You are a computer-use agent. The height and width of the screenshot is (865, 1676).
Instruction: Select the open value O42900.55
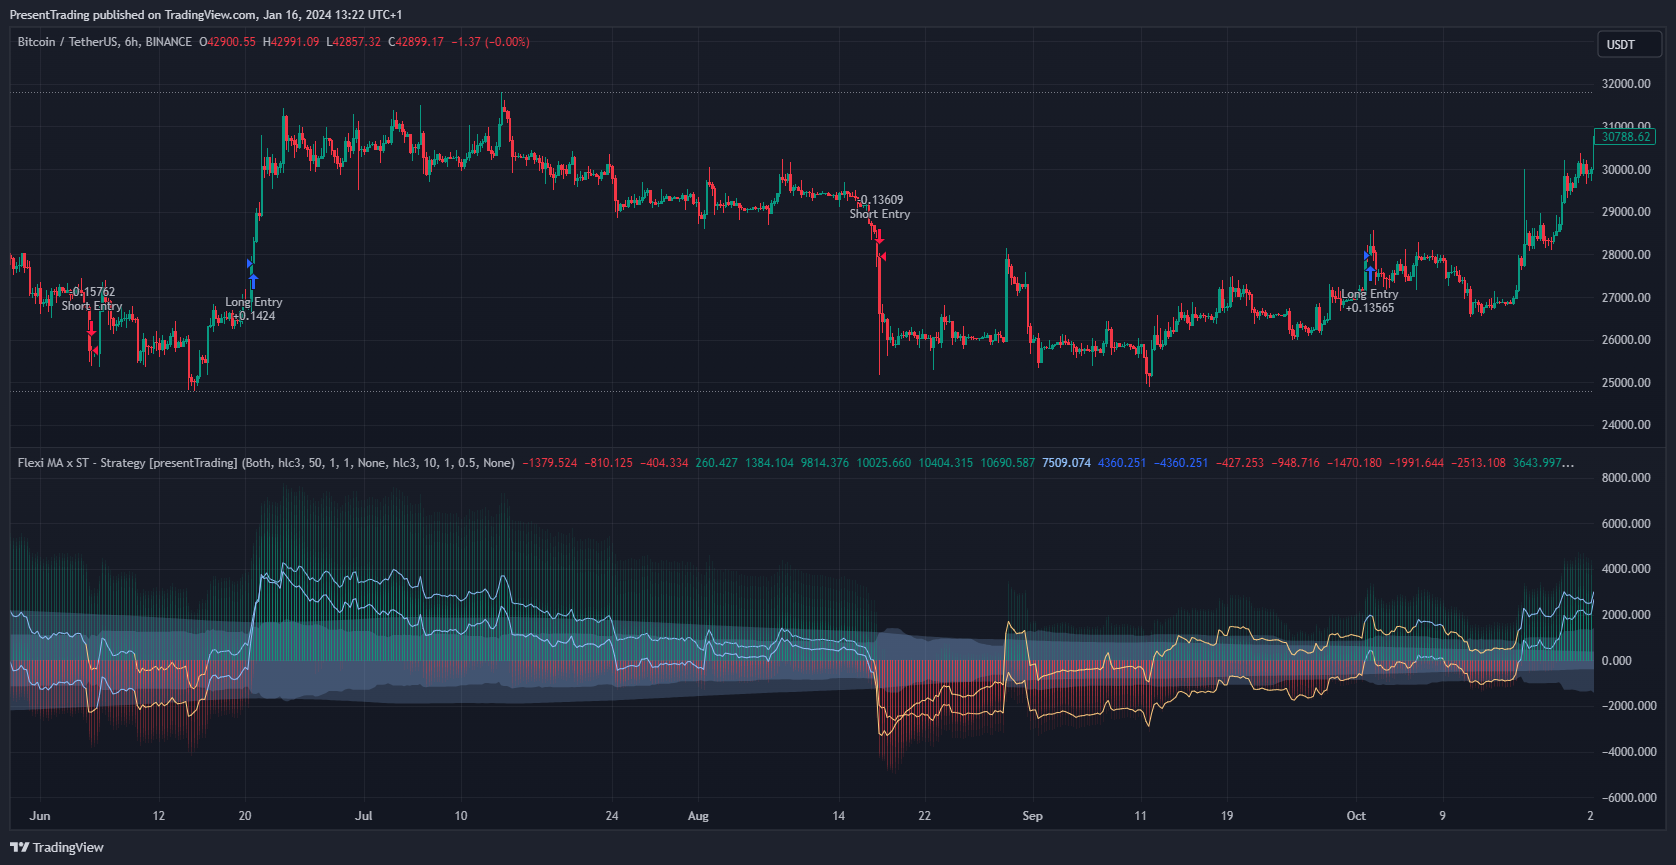click(x=227, y=42)
